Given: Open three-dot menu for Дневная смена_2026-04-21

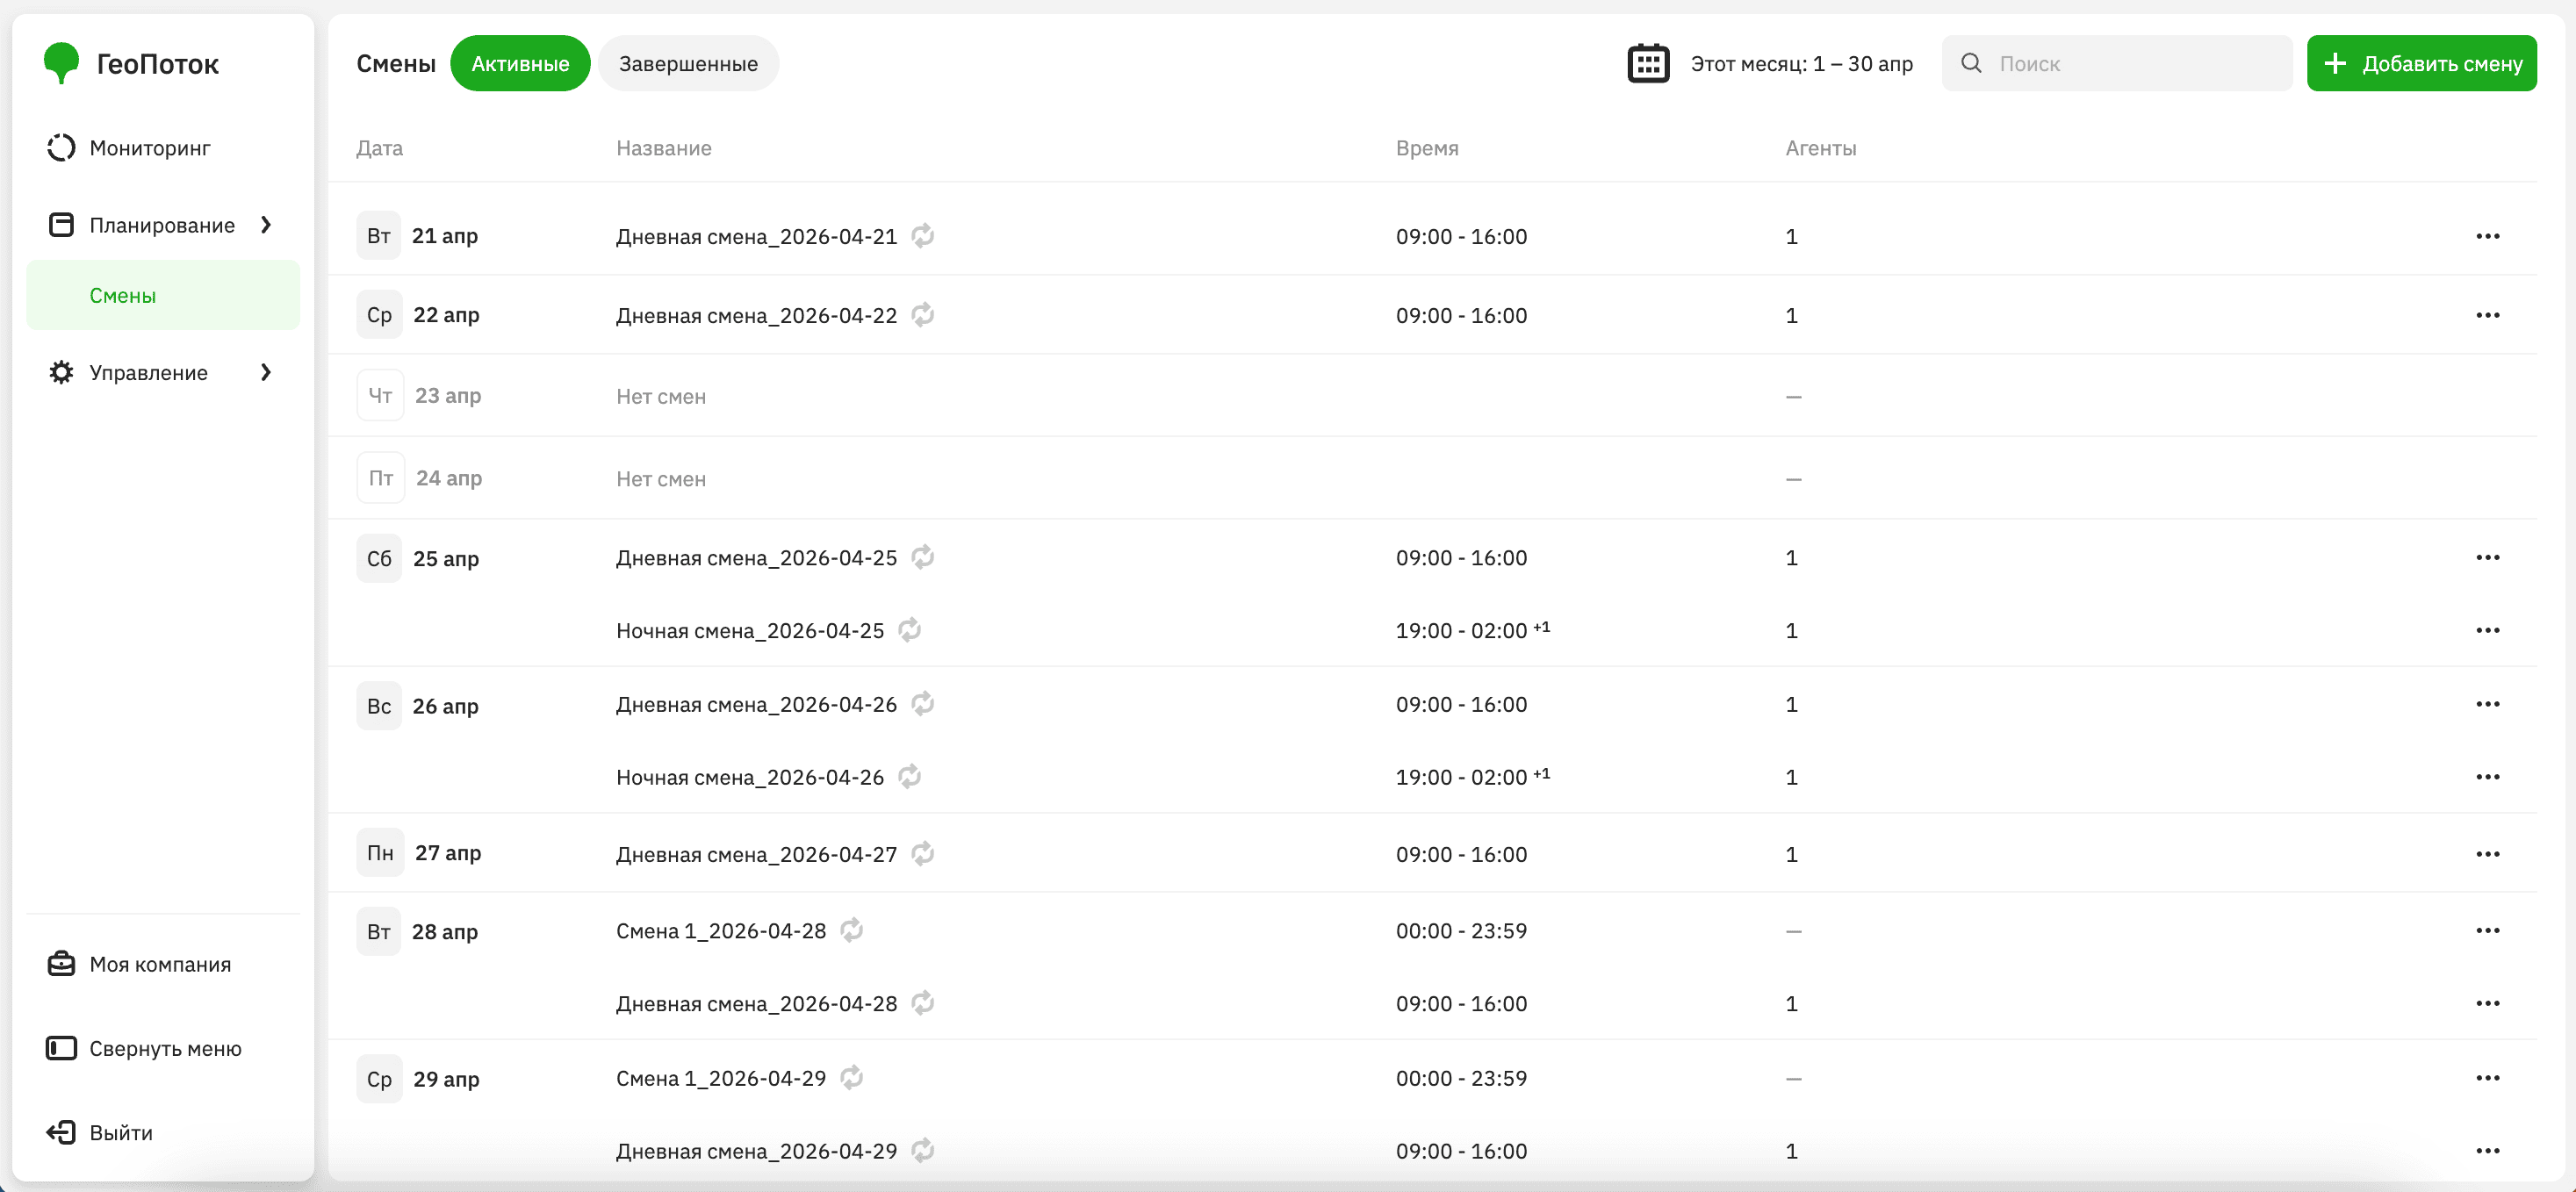Looking at the screenshot, I should click(x=2488, y=236).
